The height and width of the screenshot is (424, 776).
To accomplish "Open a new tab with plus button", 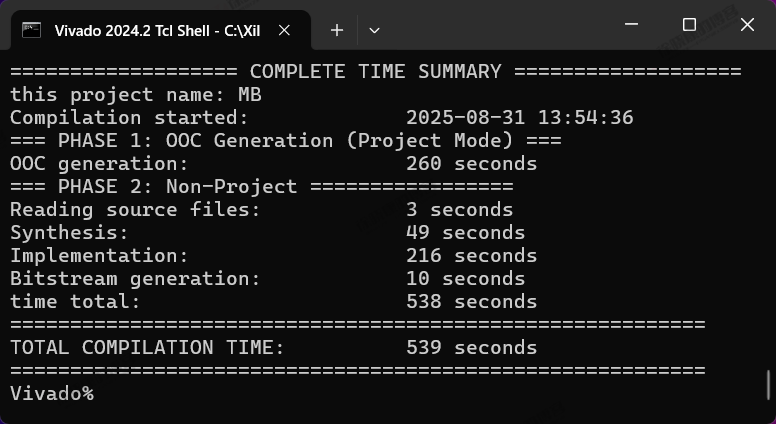I will (x=337, y=30).
